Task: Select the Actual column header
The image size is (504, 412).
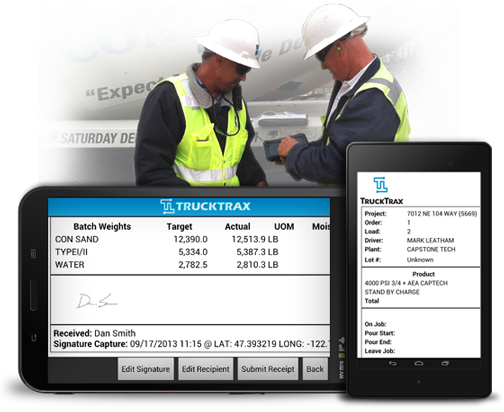Action: (237, 227)
